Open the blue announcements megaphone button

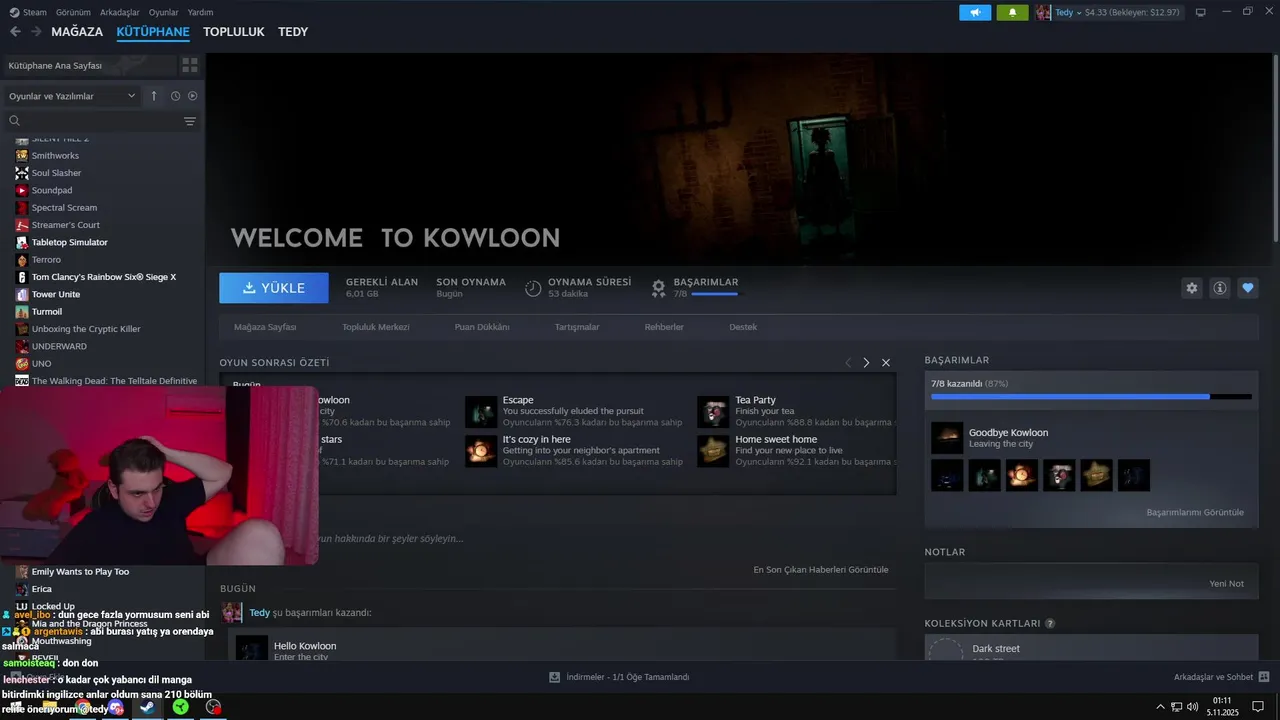click(x=975, y=12)
